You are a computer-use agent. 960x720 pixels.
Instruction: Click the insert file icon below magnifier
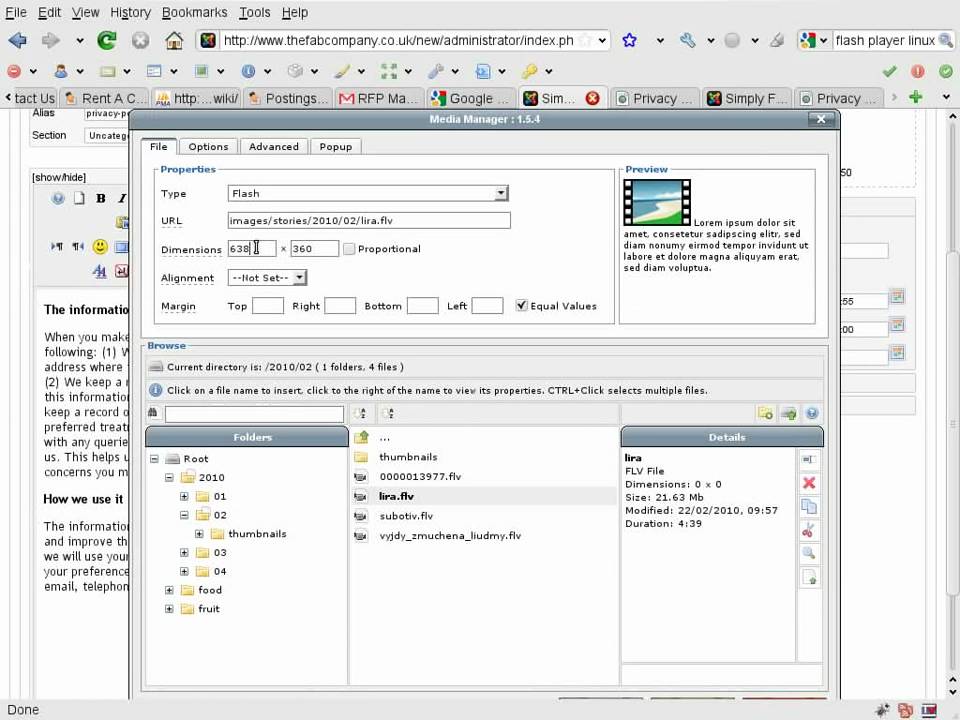(x=809, y=577)
